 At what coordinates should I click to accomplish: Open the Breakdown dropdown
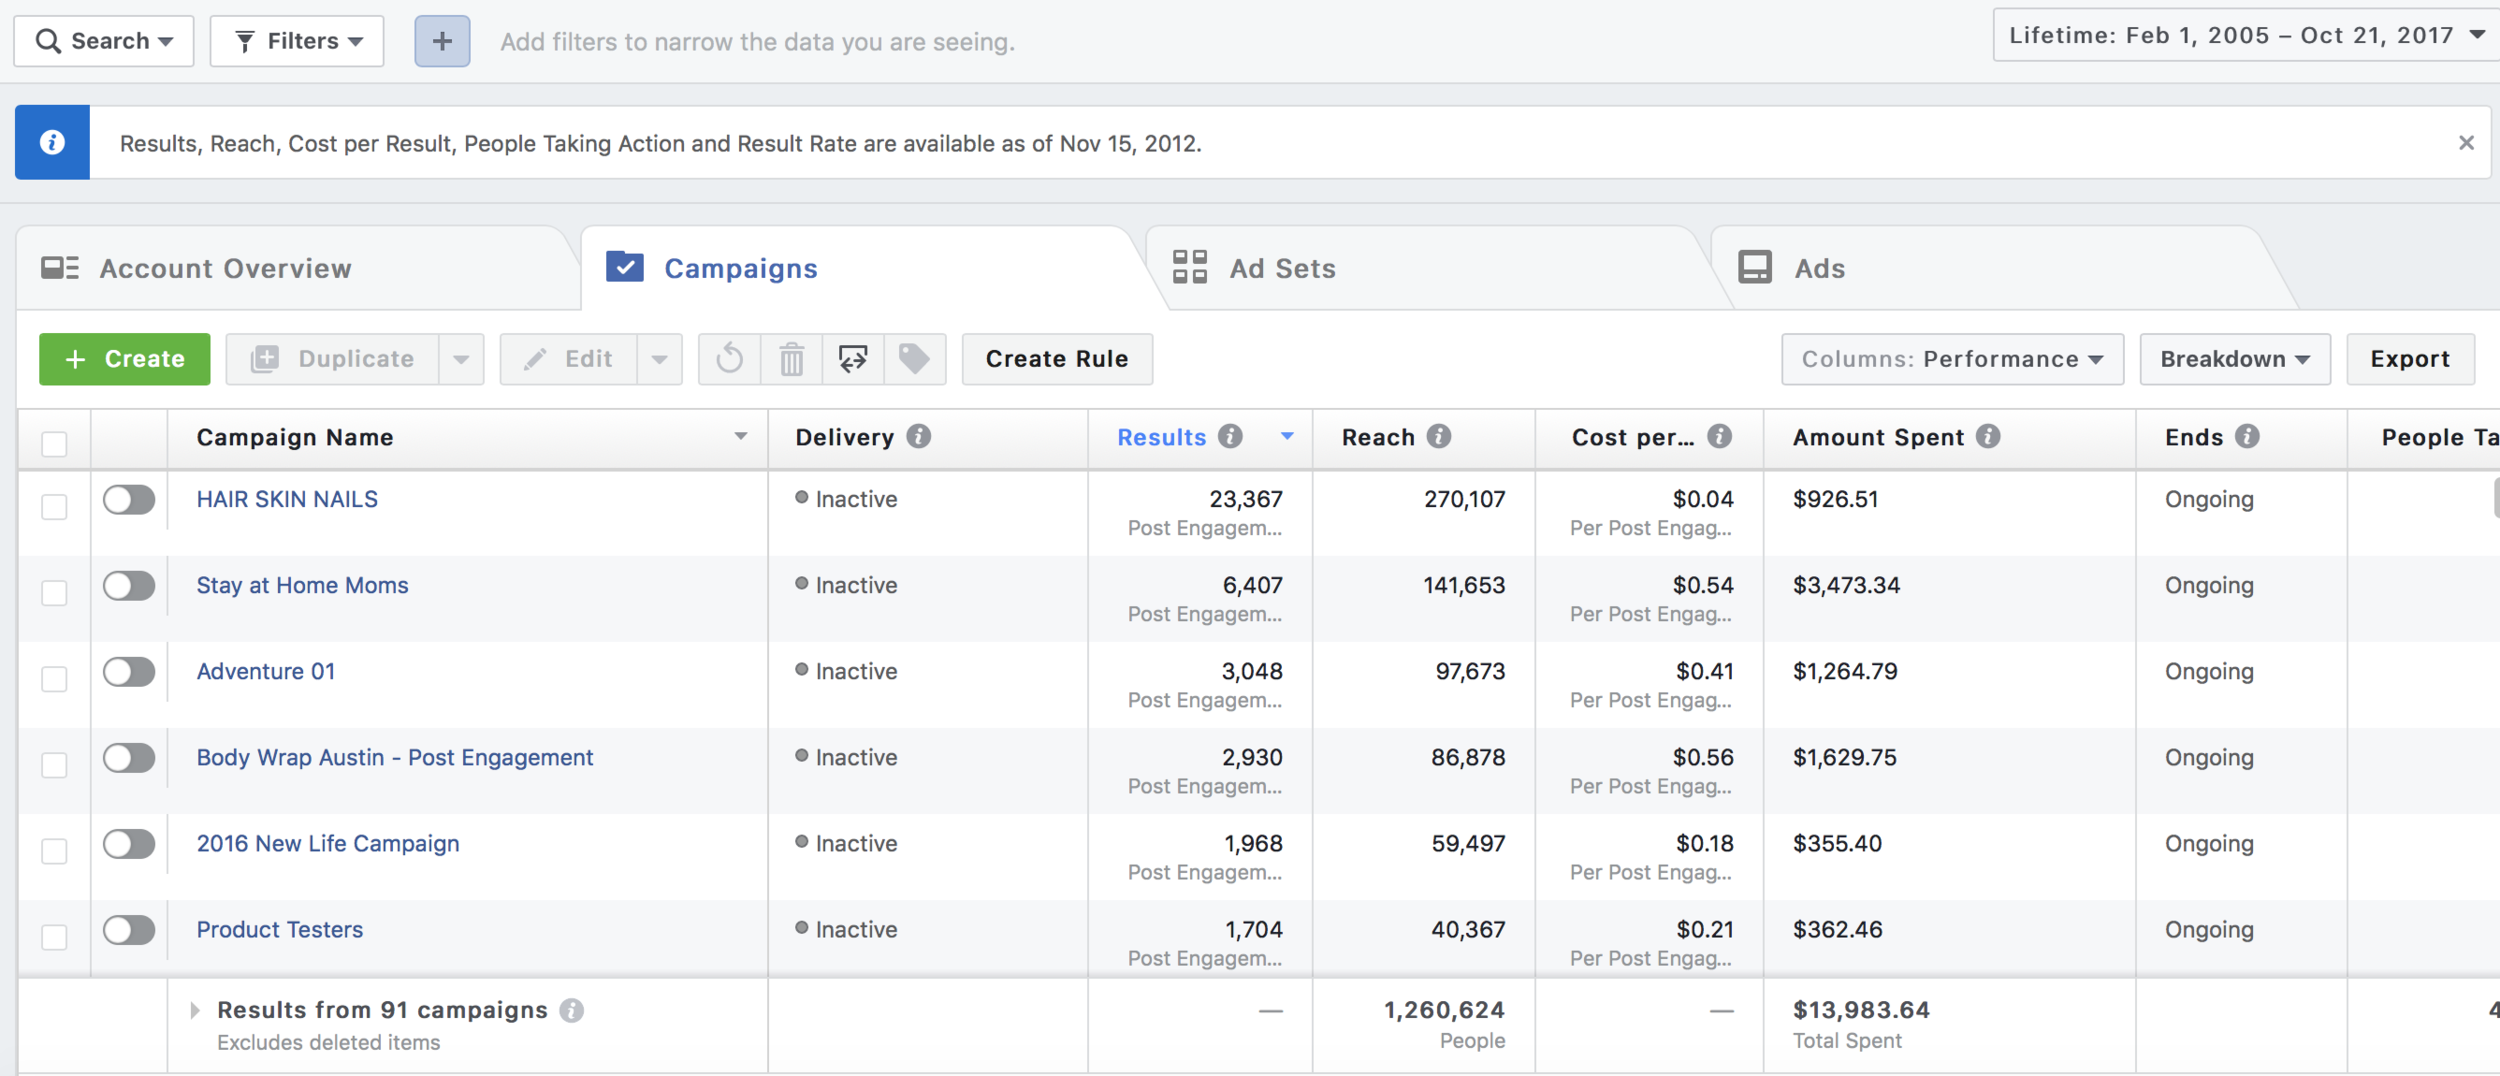(2235, 359)
